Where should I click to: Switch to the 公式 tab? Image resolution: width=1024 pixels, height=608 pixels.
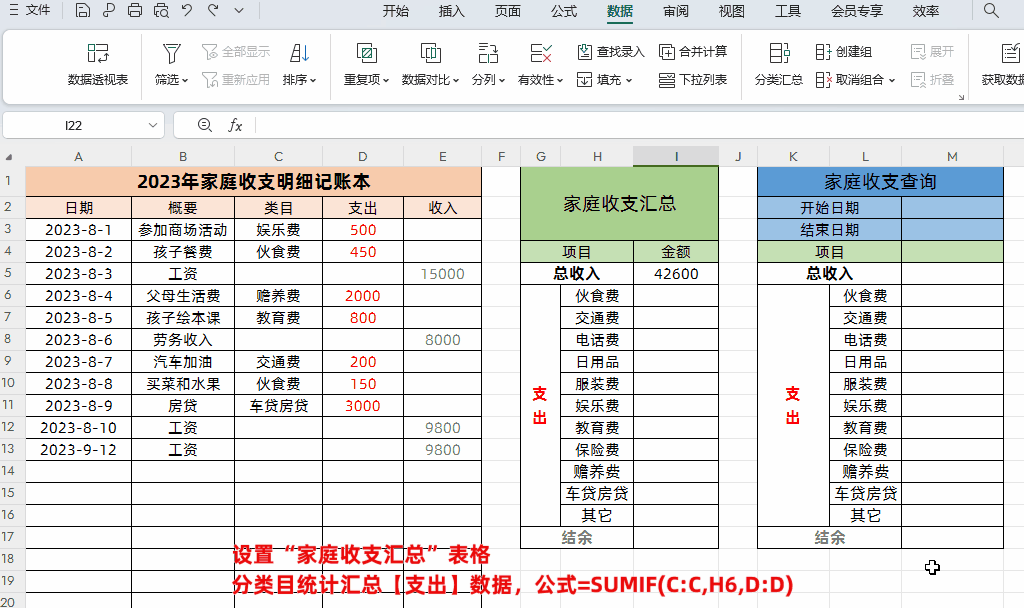[x=564, y=11]
